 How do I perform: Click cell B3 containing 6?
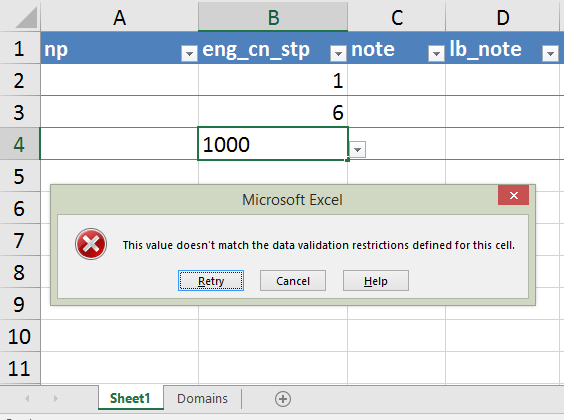(273, 111)
